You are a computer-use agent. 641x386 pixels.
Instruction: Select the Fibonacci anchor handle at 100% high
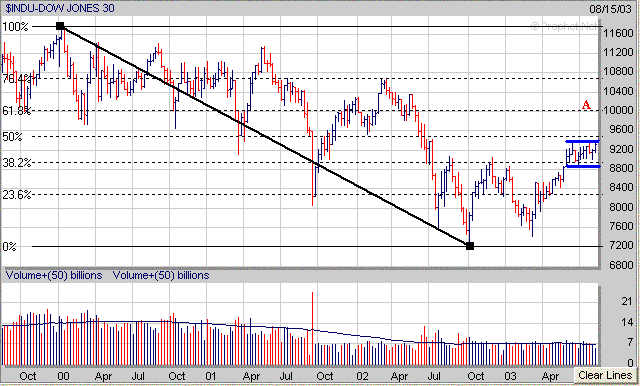60,27
